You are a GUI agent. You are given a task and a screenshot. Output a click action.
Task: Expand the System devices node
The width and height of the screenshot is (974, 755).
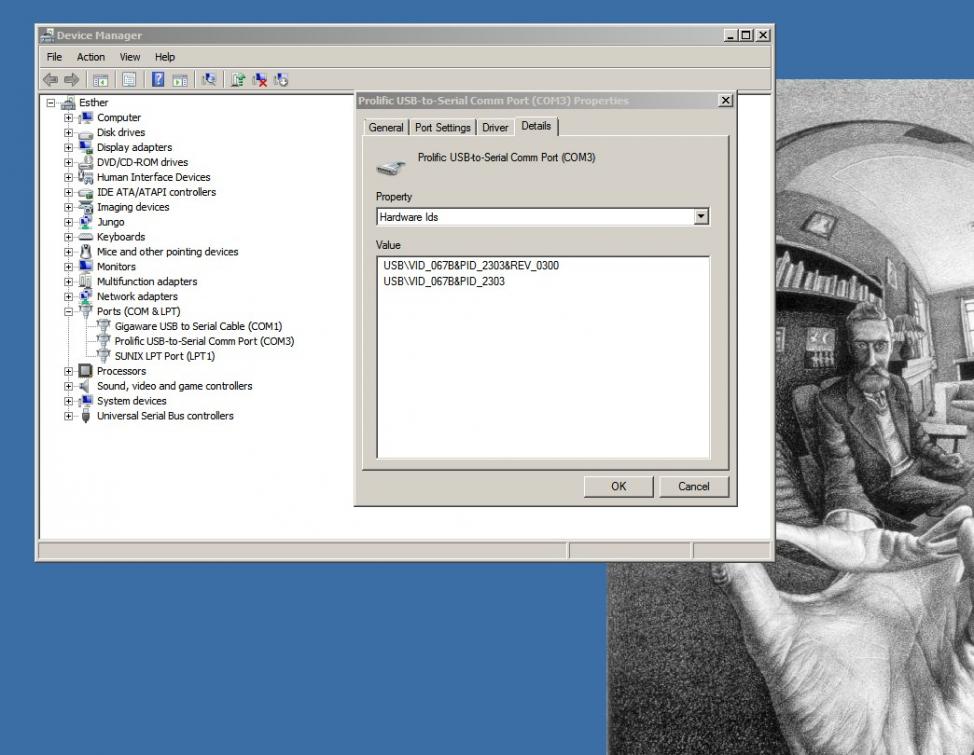click(x=68, y=401)
